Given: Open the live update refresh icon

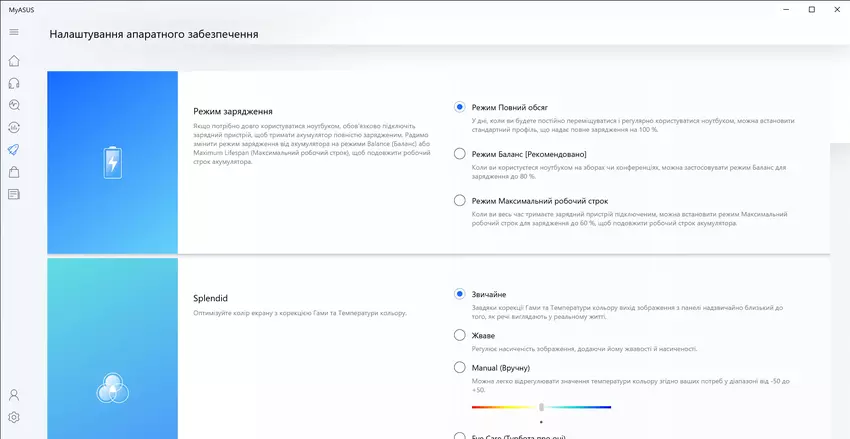Looking at the screenshot, I should 14,127.
